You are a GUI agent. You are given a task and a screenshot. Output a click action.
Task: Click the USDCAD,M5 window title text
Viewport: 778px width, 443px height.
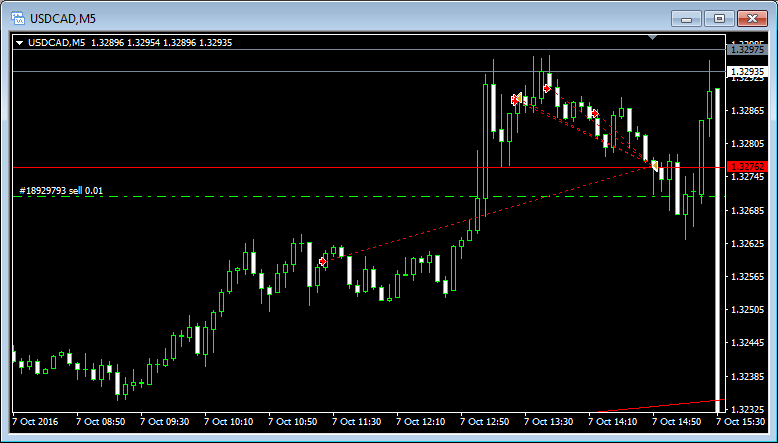(63, 19)
